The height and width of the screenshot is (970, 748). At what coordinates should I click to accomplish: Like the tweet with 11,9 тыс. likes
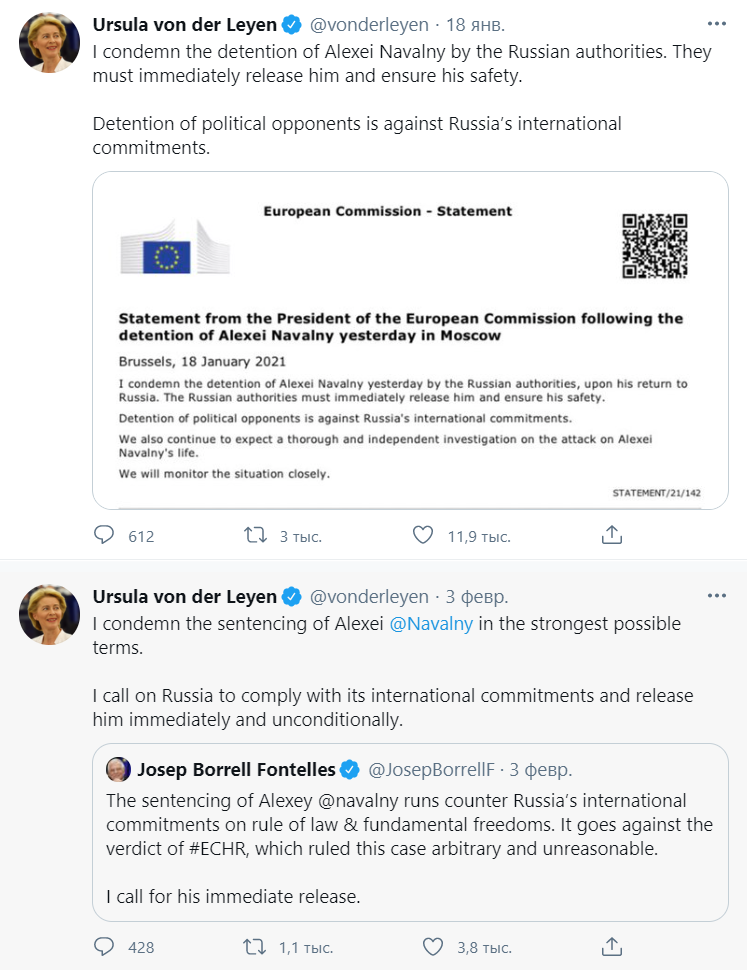click(x=423, y=536)
